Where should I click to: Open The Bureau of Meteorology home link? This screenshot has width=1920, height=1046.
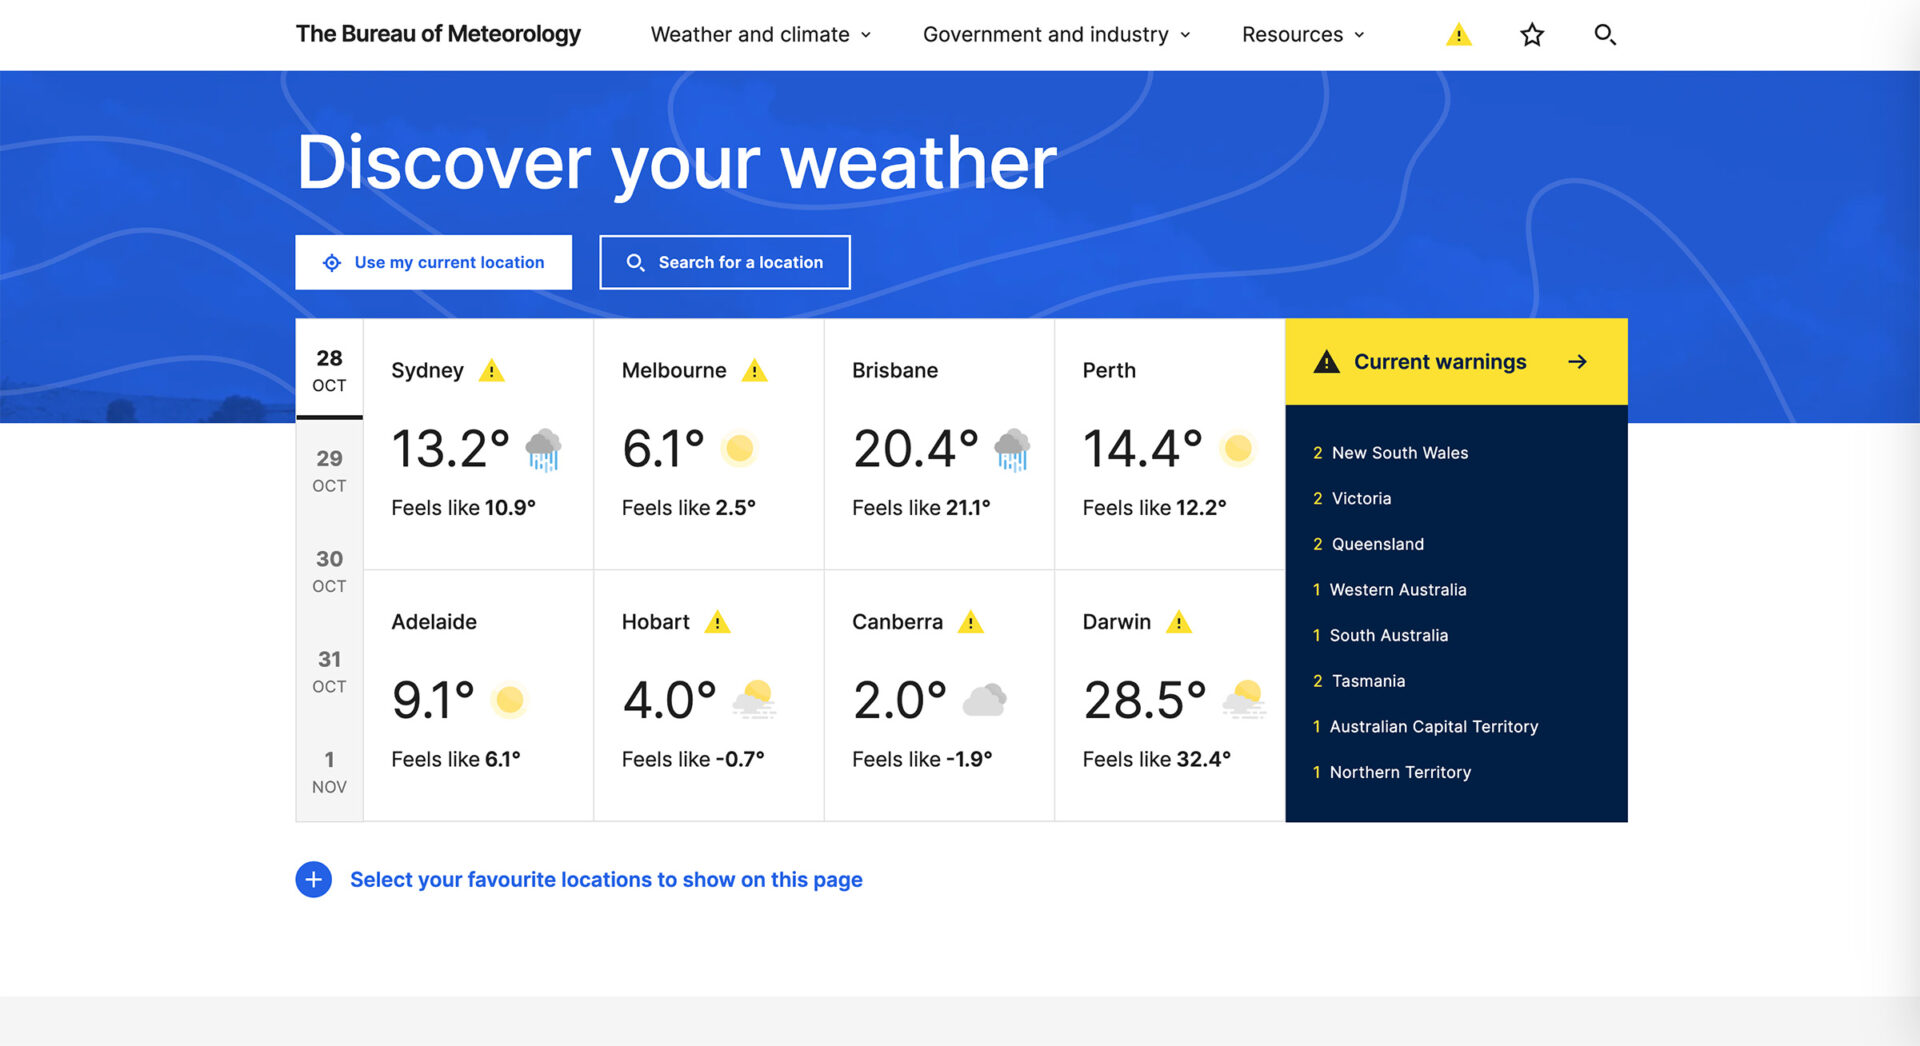pos(438,34)
